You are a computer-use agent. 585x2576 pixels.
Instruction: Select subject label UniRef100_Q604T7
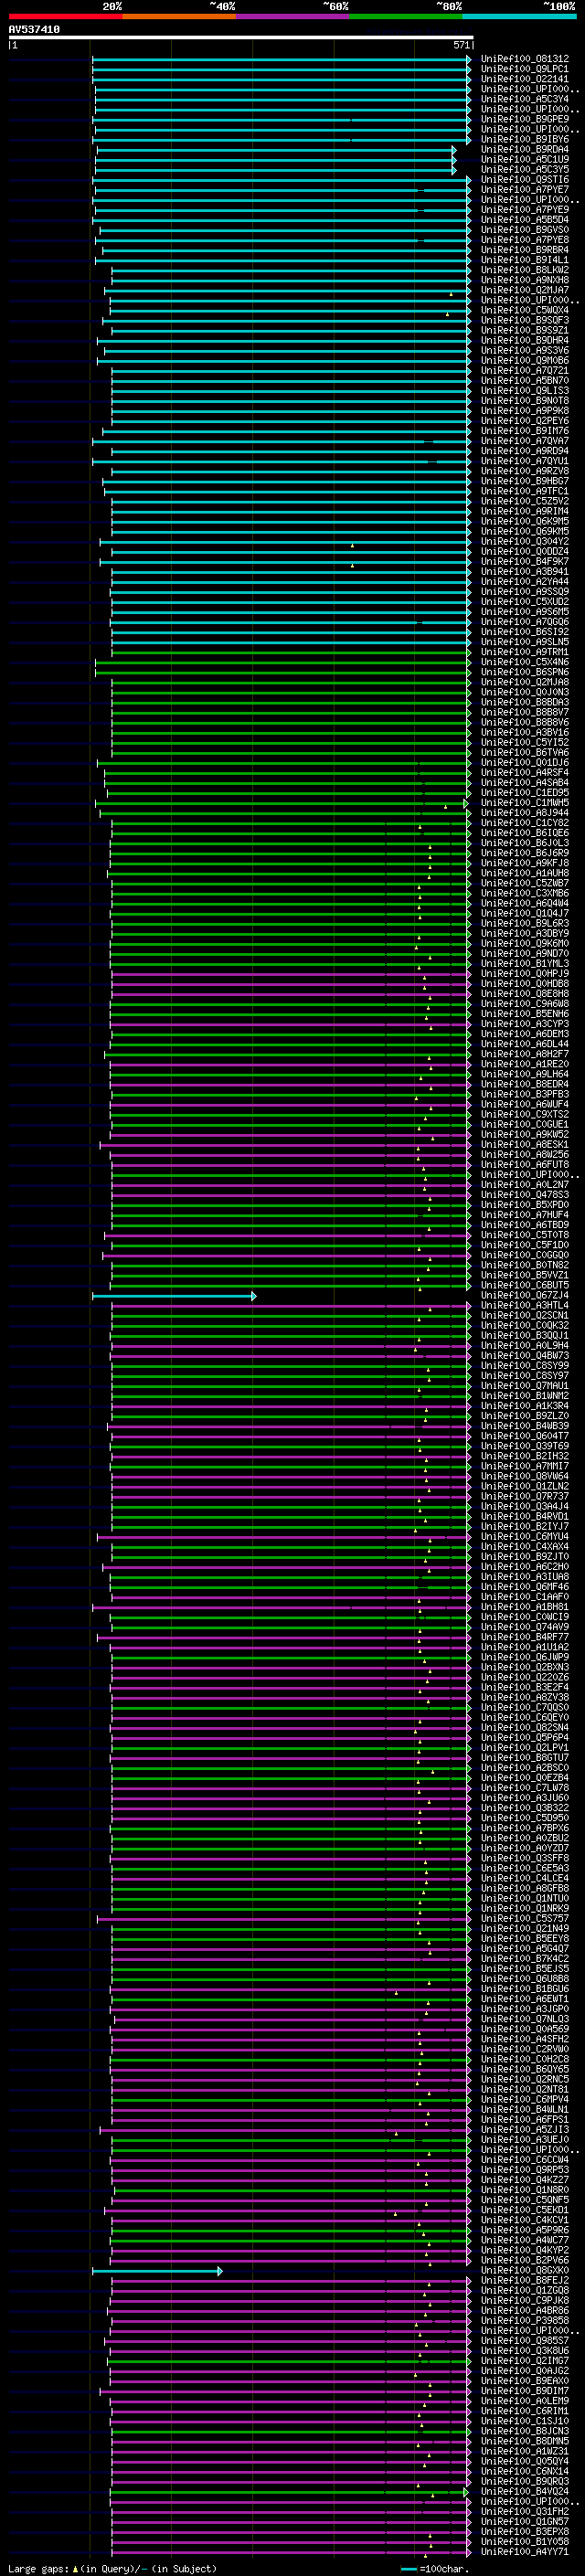pos(525,1436)
